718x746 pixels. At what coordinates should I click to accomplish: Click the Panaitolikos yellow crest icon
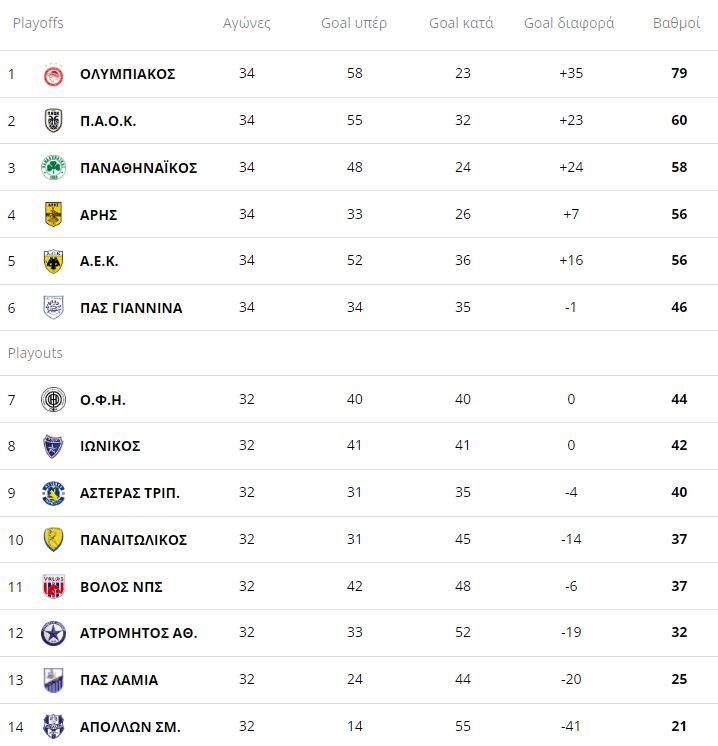[54, 540]
